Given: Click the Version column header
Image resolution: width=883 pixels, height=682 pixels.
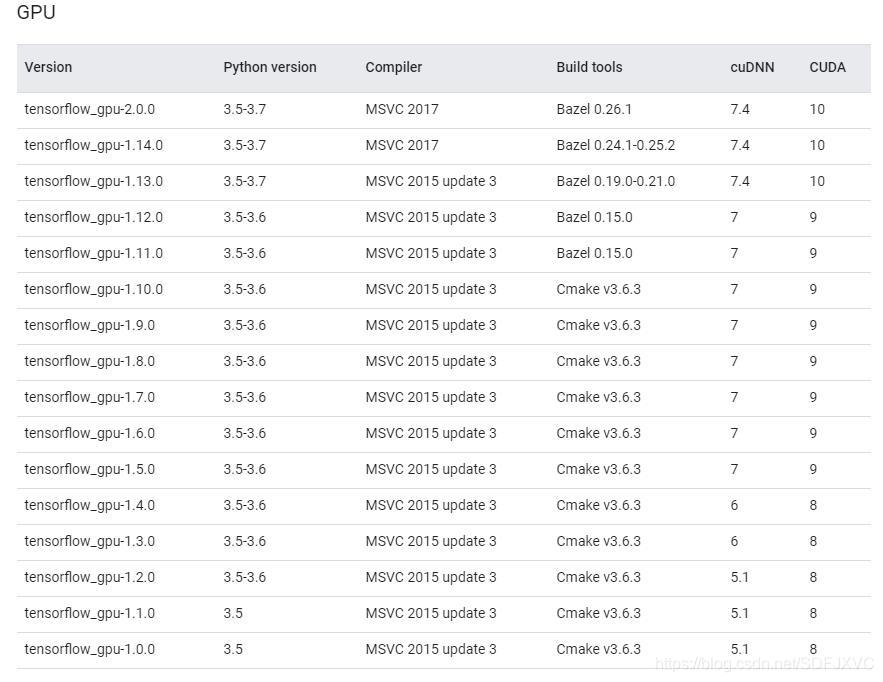Looking at the screenshot, I should (48, 67).
